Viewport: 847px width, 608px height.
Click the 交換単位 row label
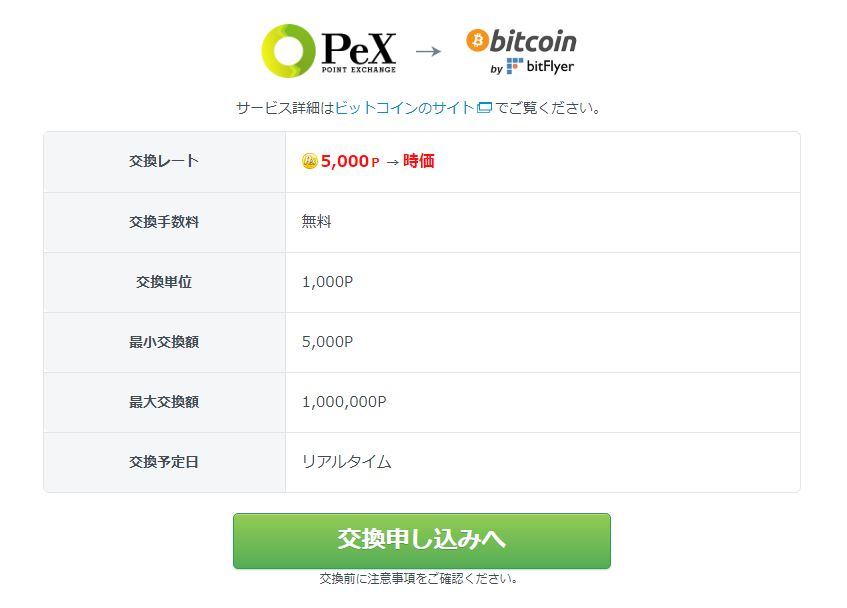(x=164, y=282)
